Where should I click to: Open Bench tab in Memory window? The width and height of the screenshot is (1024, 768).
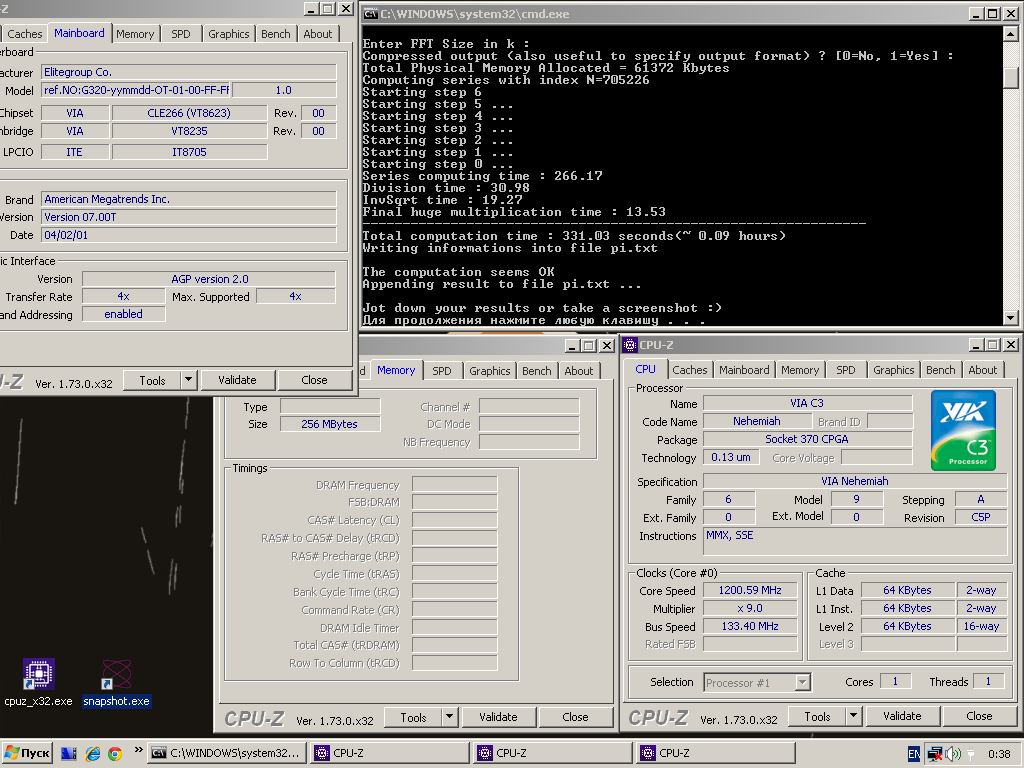click(536, 371)
